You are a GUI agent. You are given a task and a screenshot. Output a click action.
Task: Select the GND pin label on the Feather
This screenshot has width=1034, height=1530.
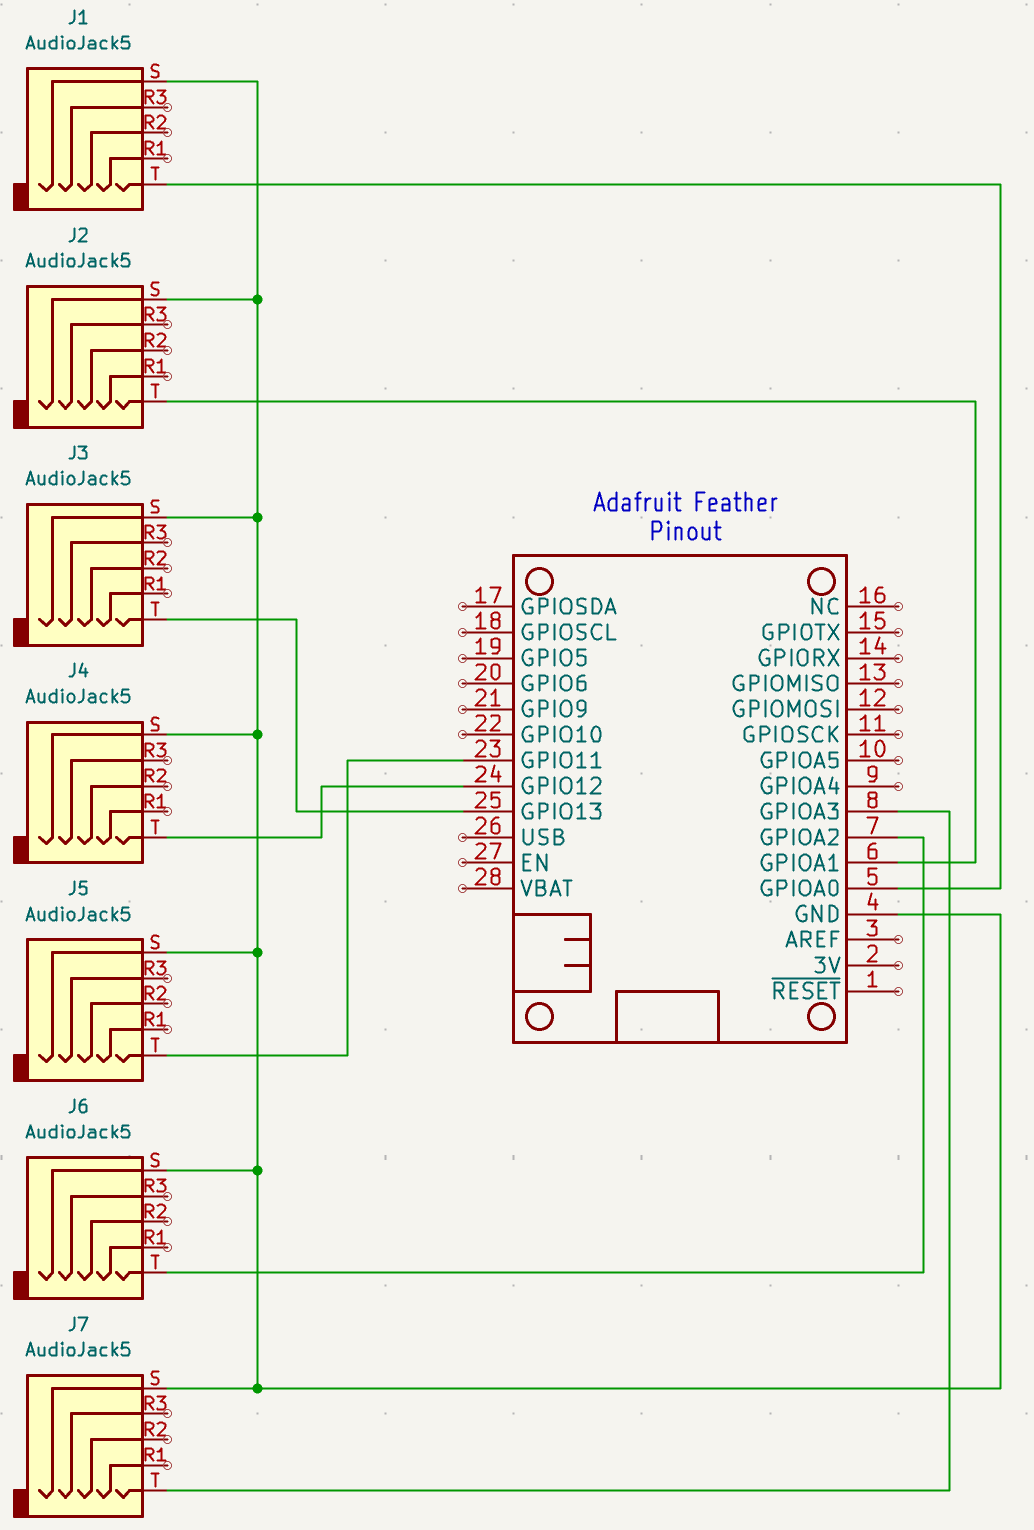point(817,915)
